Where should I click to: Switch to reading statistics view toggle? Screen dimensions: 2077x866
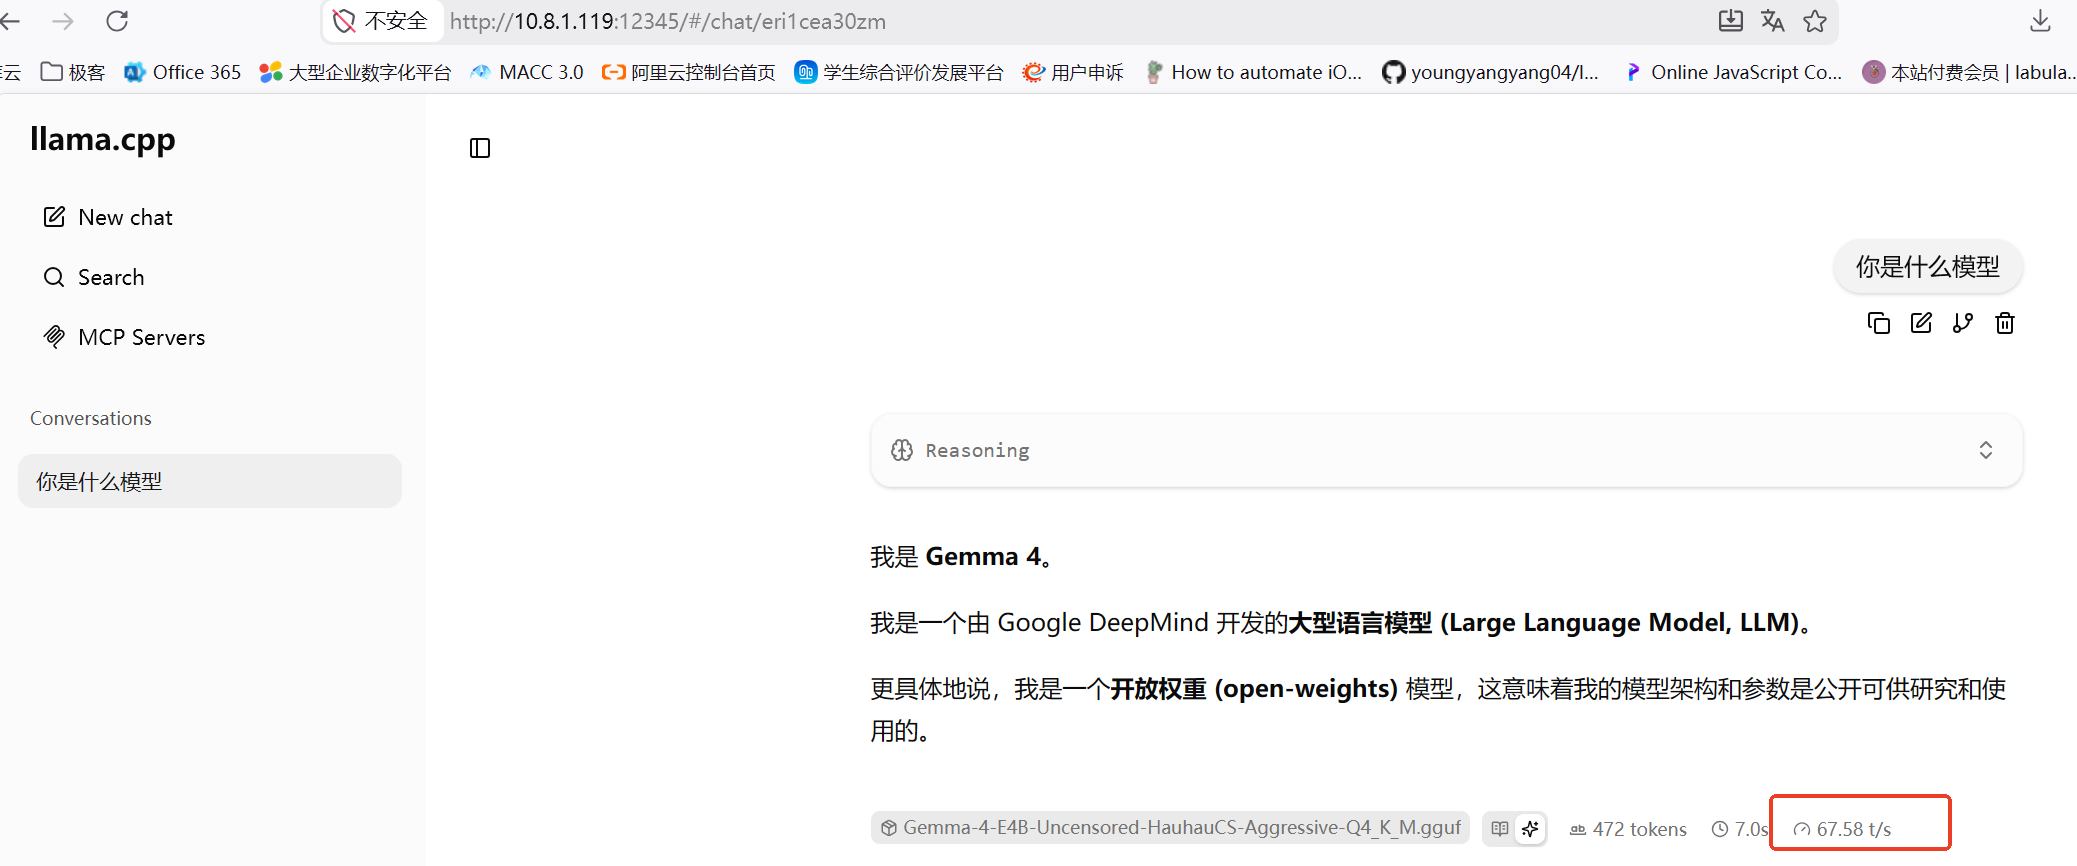pyautogui.click(x=1499, y=828)
